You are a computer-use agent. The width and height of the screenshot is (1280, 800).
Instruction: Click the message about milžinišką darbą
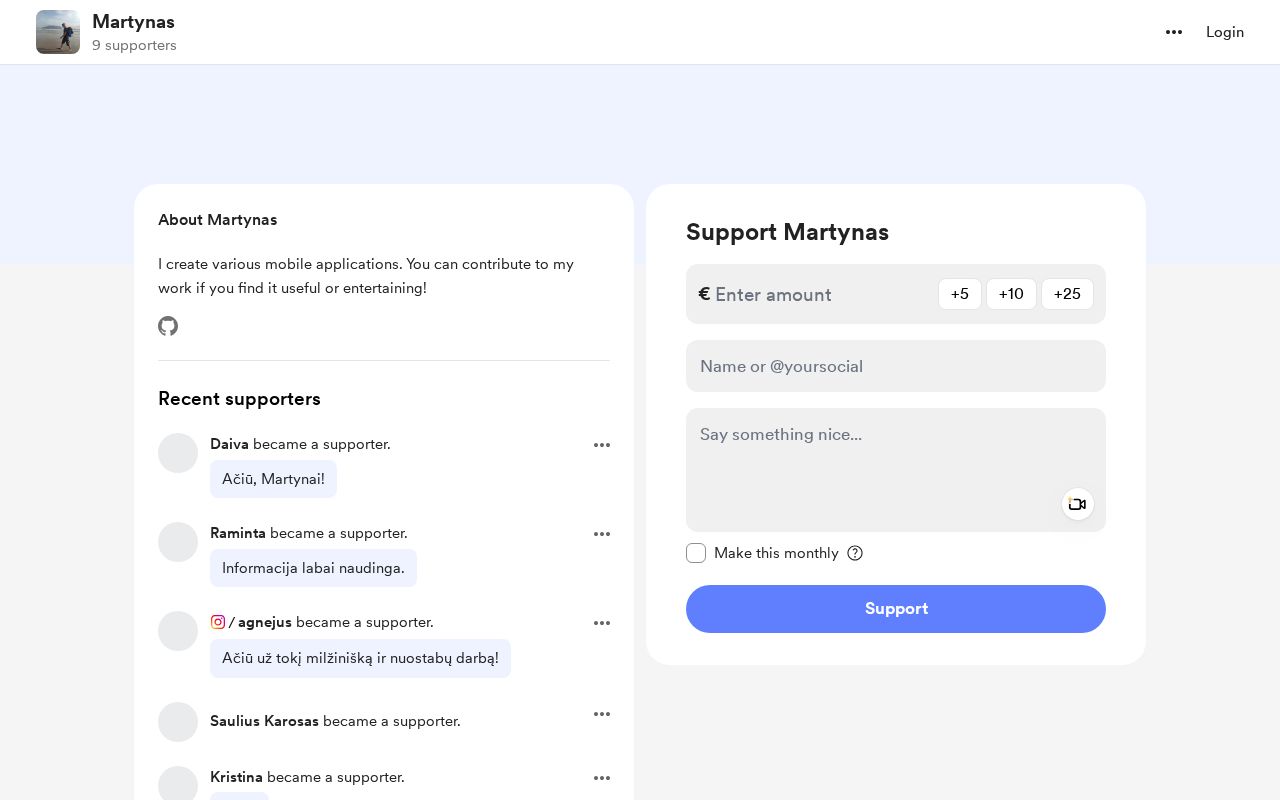[360, 658]
